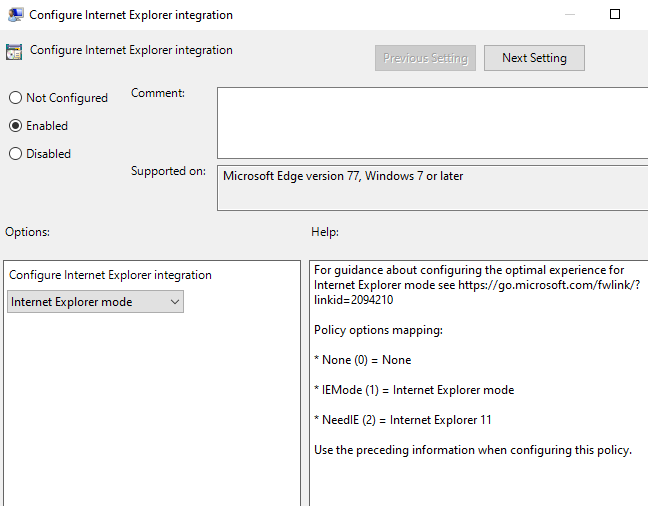Click the 'Options:' label
Screen dimensions: 648x506
point(27,232)
